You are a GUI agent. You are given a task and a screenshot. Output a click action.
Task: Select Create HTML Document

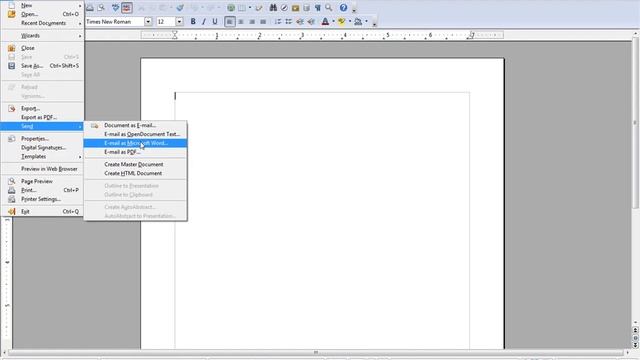[x=136, y=173]
